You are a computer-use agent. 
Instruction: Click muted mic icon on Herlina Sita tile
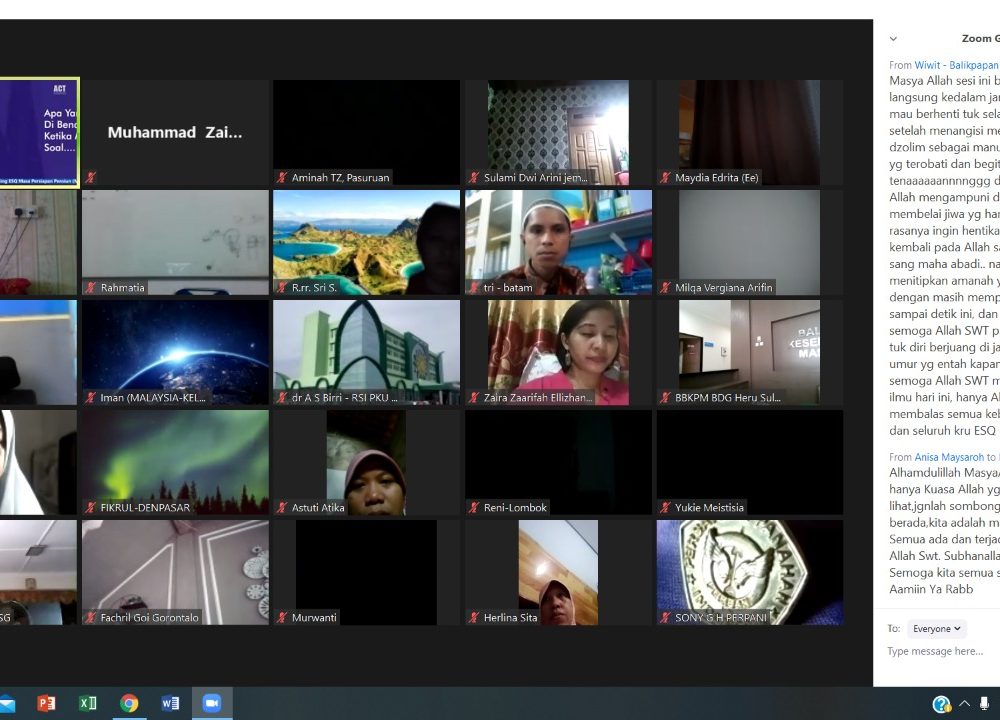[x=474, y=618]
